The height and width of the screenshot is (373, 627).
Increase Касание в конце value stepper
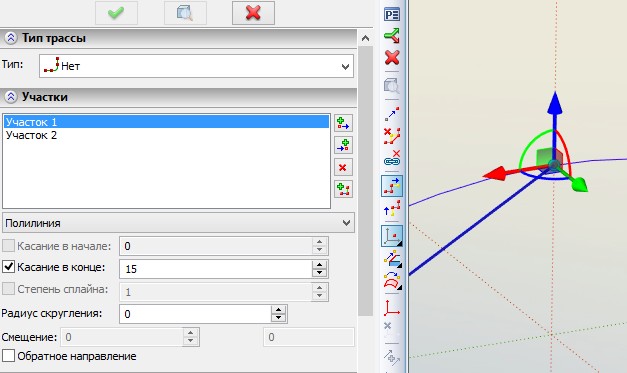point(319,265)
